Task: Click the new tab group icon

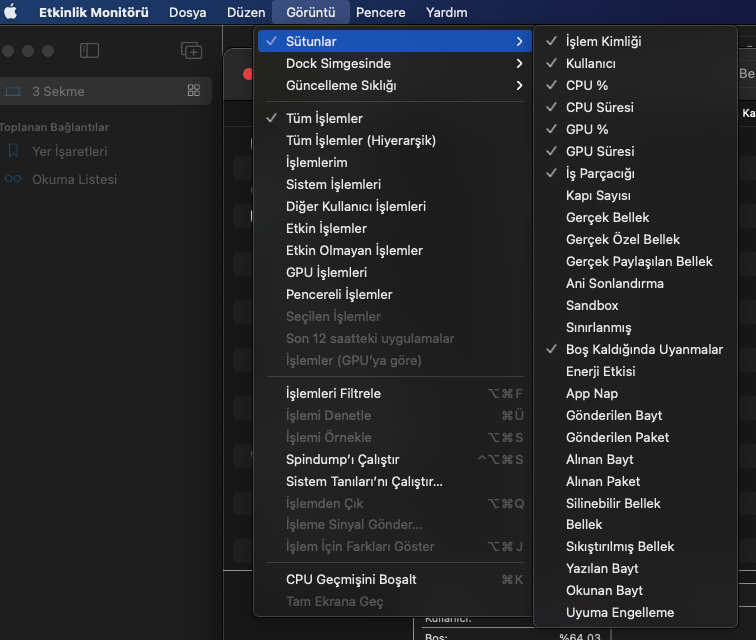Action: [191, 51]
